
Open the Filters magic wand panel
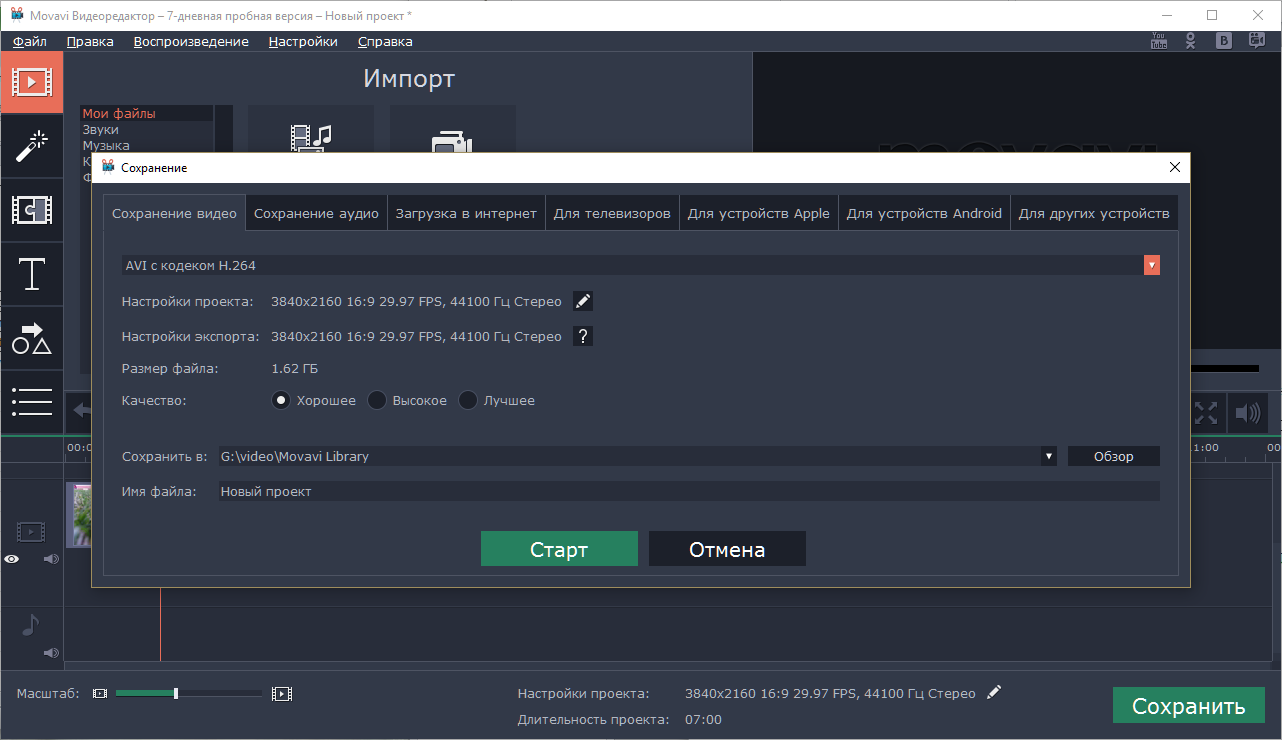pos(32,146)
